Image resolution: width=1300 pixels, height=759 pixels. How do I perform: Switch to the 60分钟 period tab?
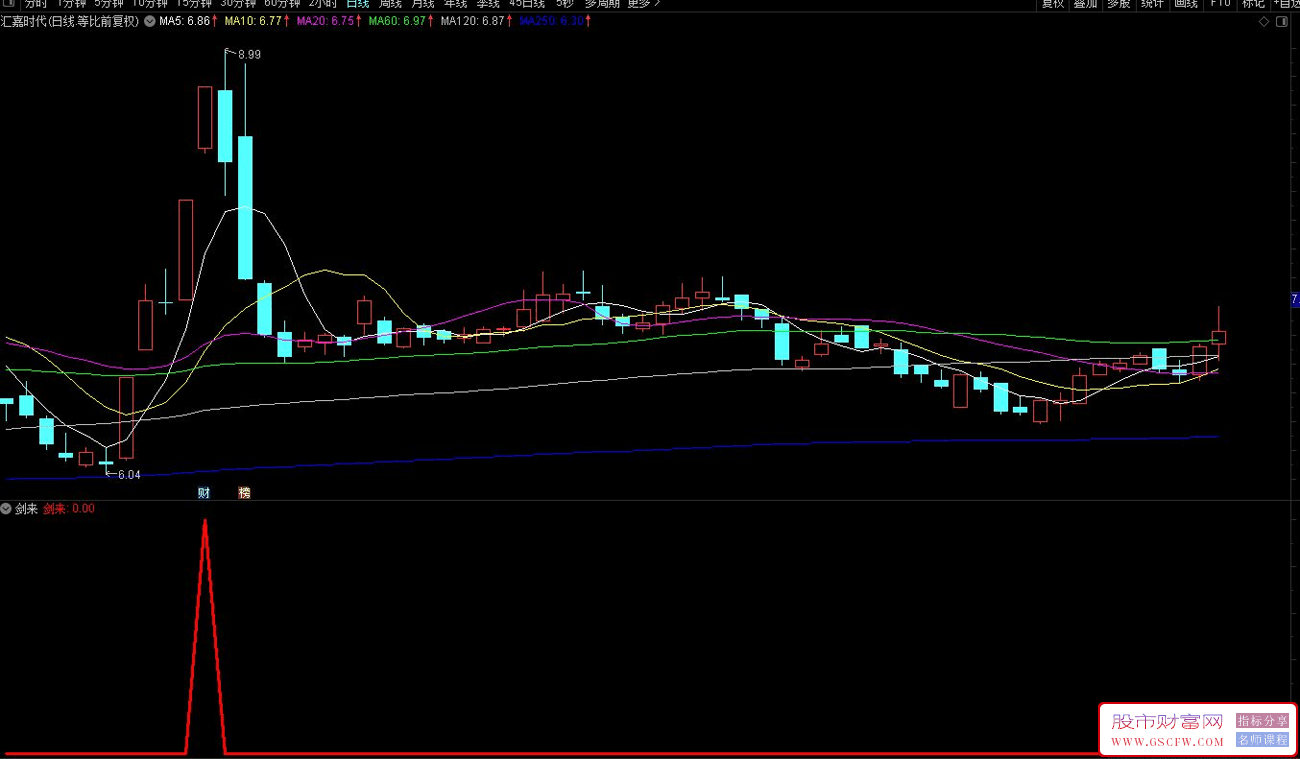pos(282,4)
